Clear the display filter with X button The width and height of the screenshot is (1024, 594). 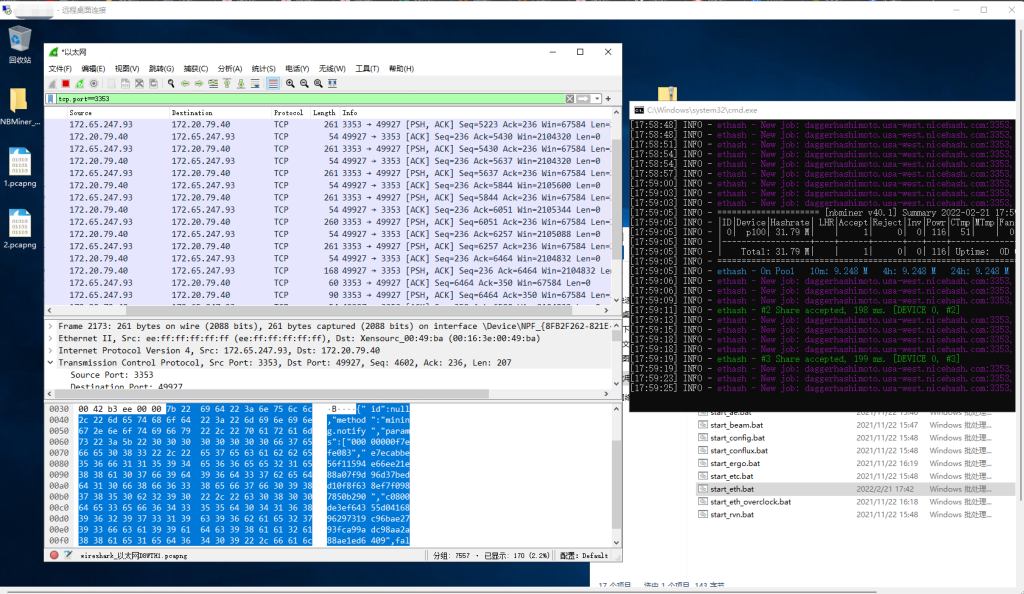click(570, 99)
